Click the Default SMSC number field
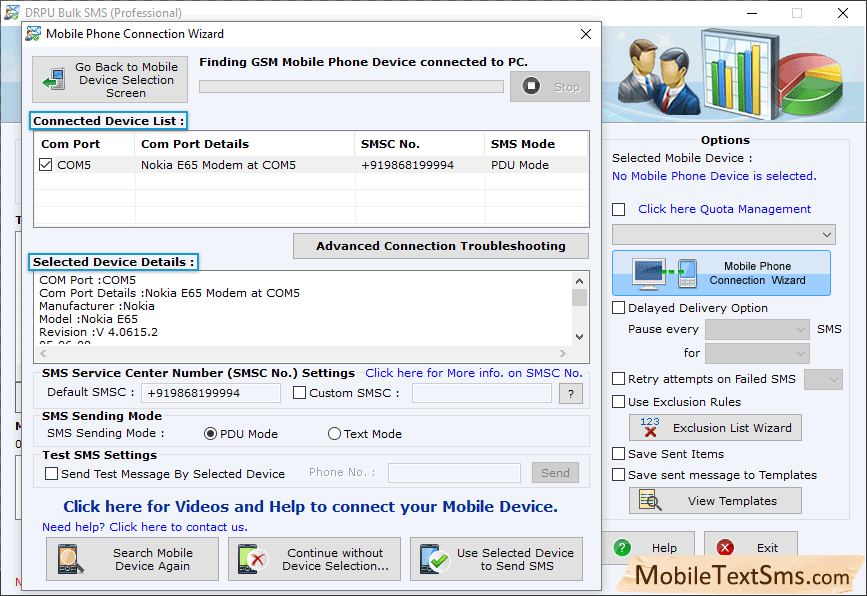 211,393
